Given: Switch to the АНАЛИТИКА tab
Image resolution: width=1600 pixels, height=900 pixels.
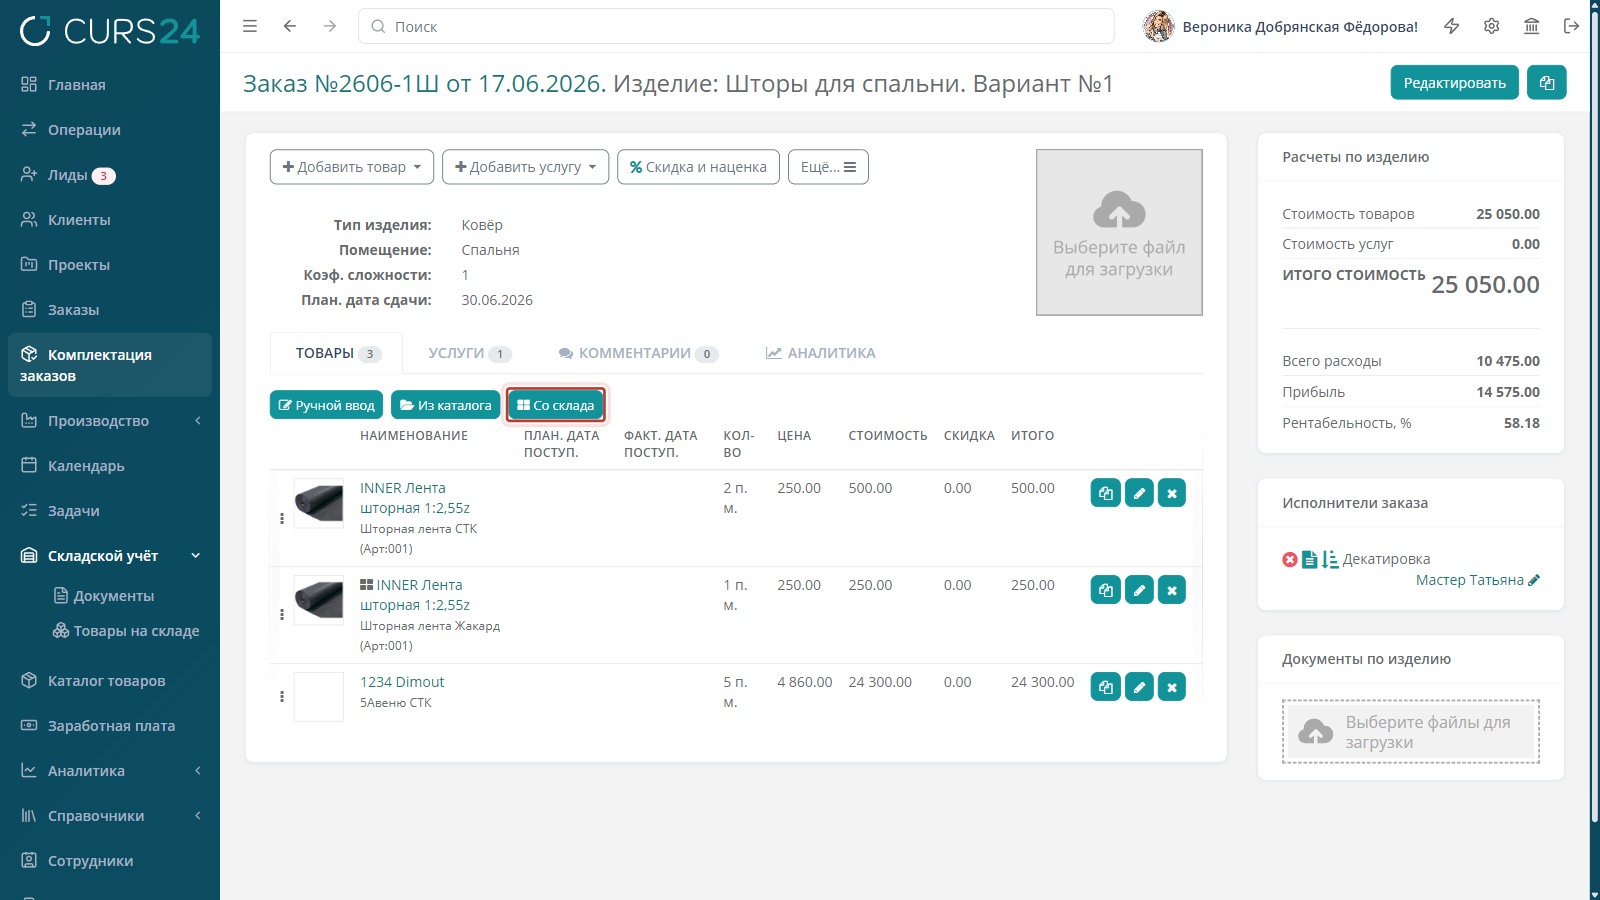Looking at the screenshot, I should pyautogui.click(x=821, y=353).
